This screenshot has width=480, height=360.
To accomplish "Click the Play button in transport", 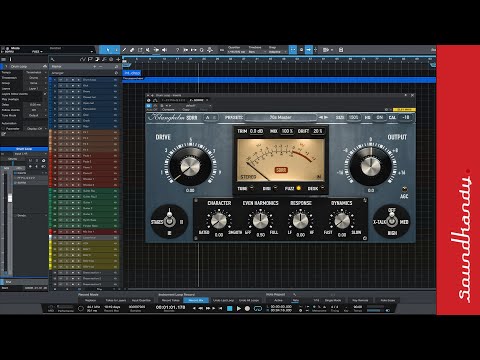I will coord(239,309).
